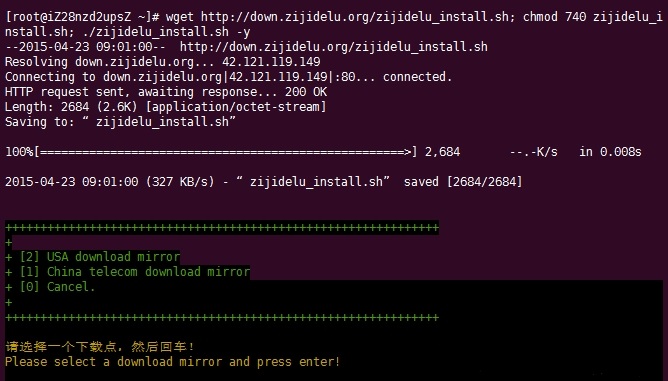This screenshot has width=668, height=381.
Task: Click the resolved IP 42.121.119.149 text
Action: (x=271, y=62)
